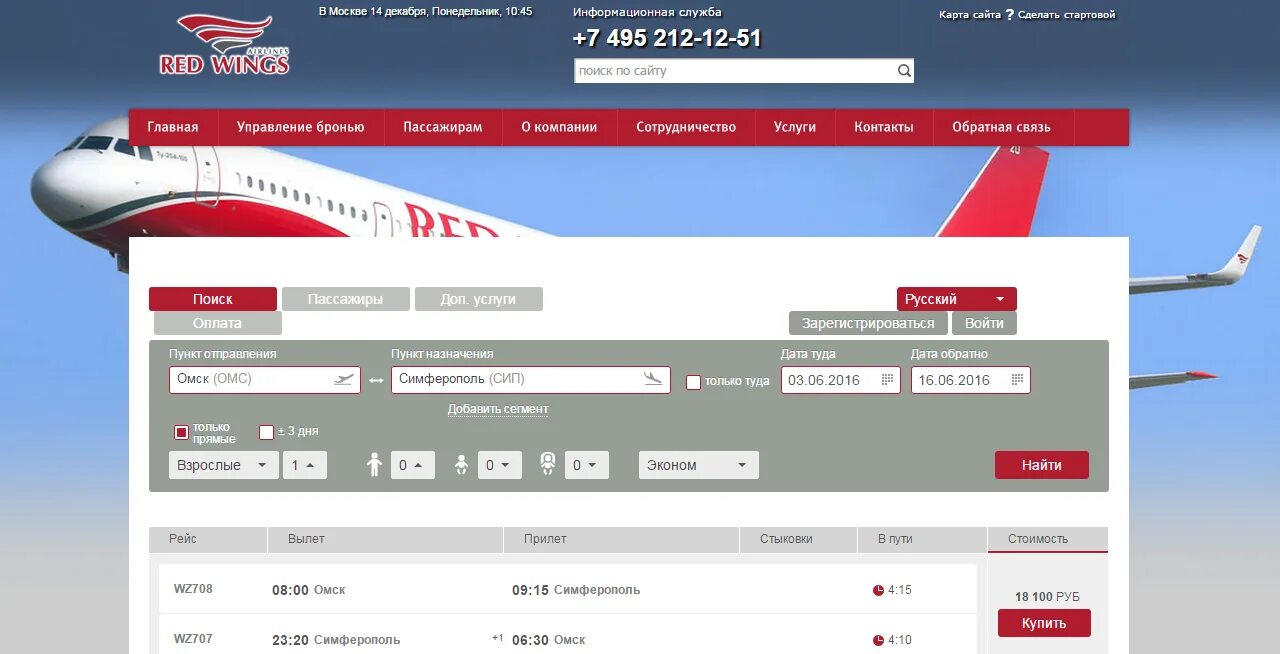Click the Red Wings Airlines logo
Viewport: 1280px width, 654px height.
[224, 44]
